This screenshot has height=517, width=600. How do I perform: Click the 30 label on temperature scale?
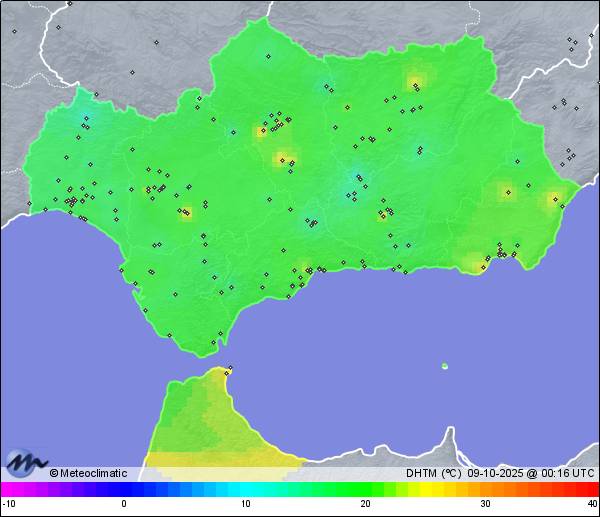tap(485, 504)
